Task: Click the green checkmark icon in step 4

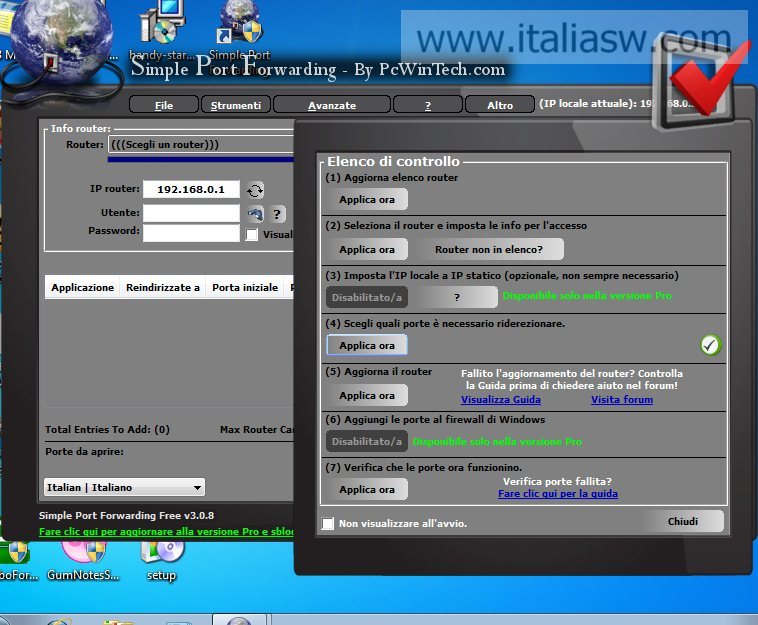Action: 710,345
